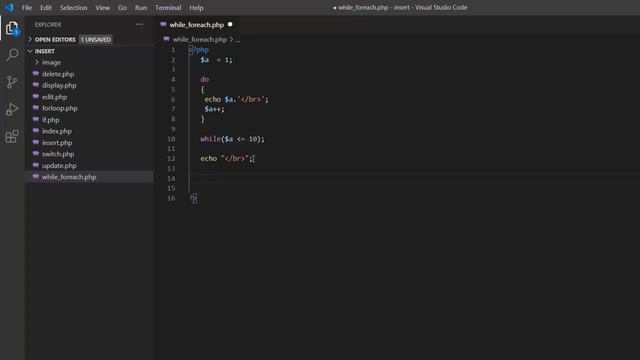Click the $a++; statement on line 7
The height and width of the screenshot is (360, 640).
coord(214,109)
